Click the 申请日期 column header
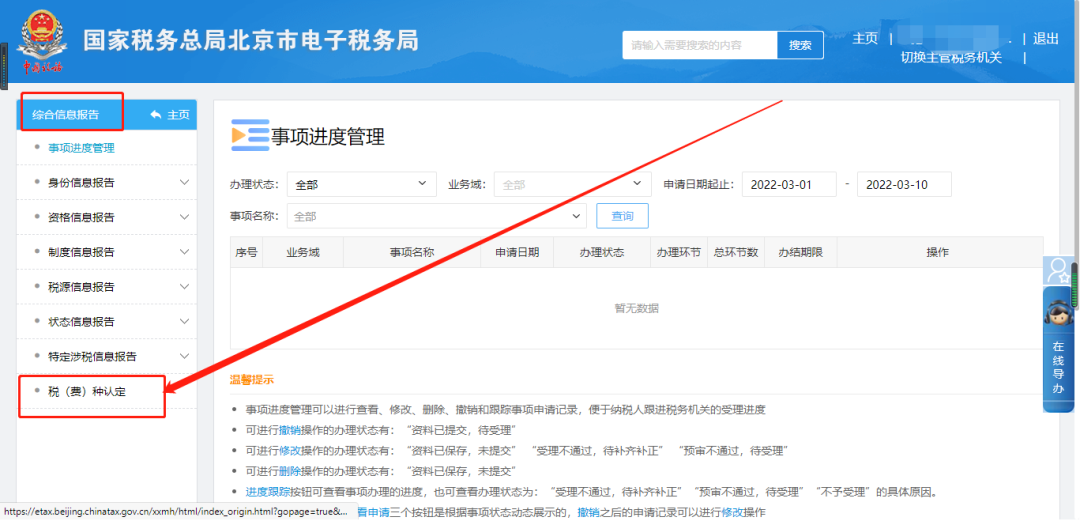Screen dimensions: 1080x521 [x=517, y=252]
